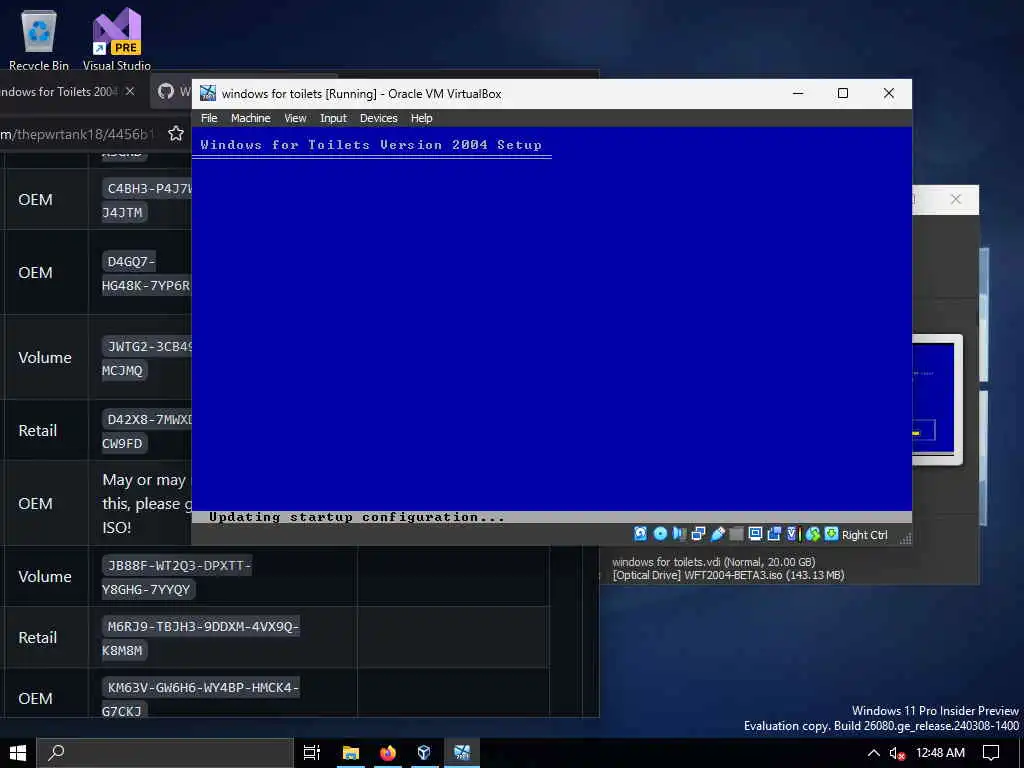Screen dimensions: 1024x768
Task: Click the VirtualBox VM icon in the title bar
Action: click(x=208, y=93)
